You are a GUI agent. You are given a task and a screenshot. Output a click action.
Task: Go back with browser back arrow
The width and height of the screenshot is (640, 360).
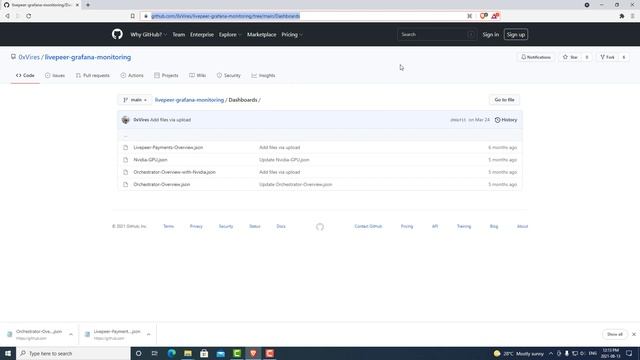7,16
